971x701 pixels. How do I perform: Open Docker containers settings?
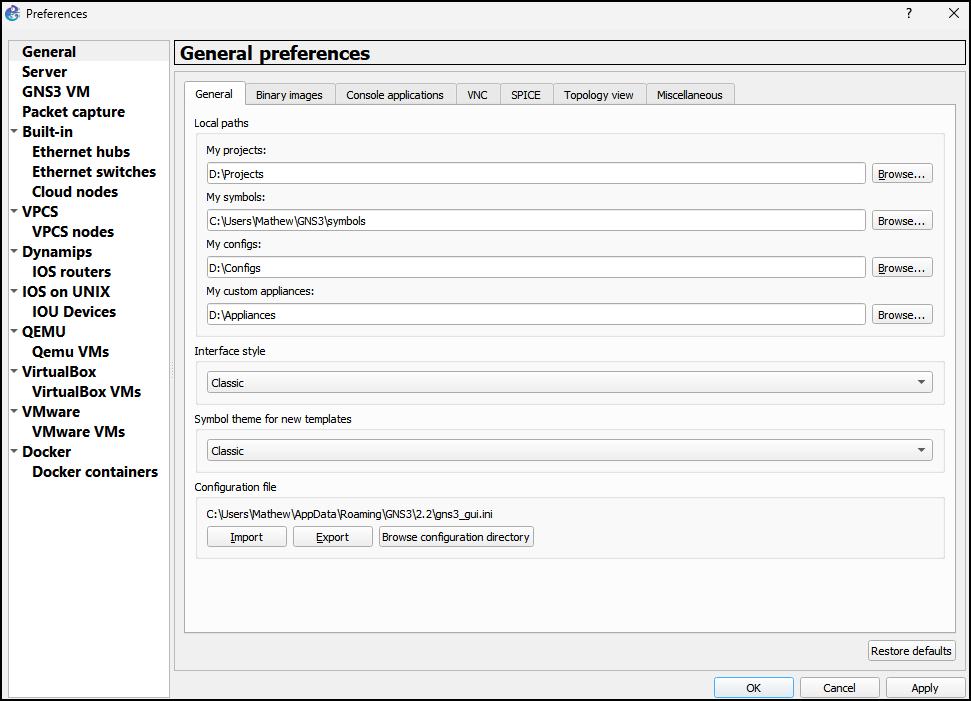[x=95, y=471]
